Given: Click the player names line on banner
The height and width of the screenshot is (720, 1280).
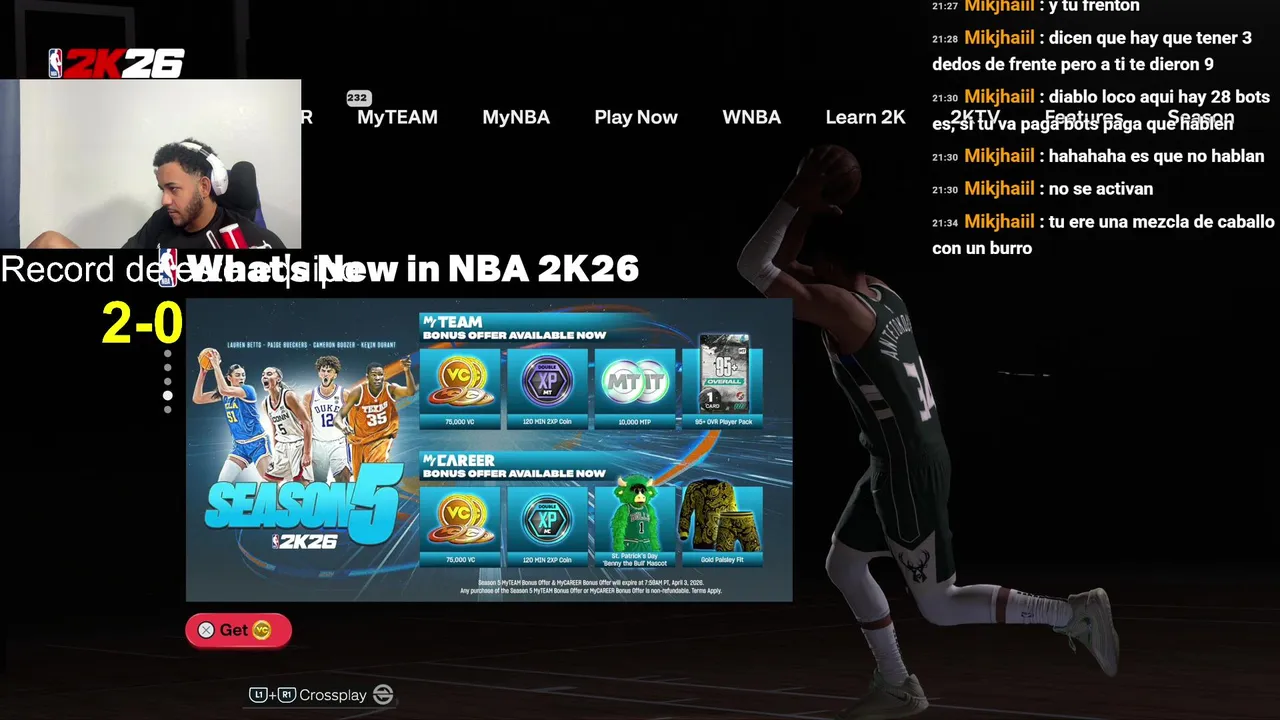Looking at the screenshot, I should coord(311,345).
